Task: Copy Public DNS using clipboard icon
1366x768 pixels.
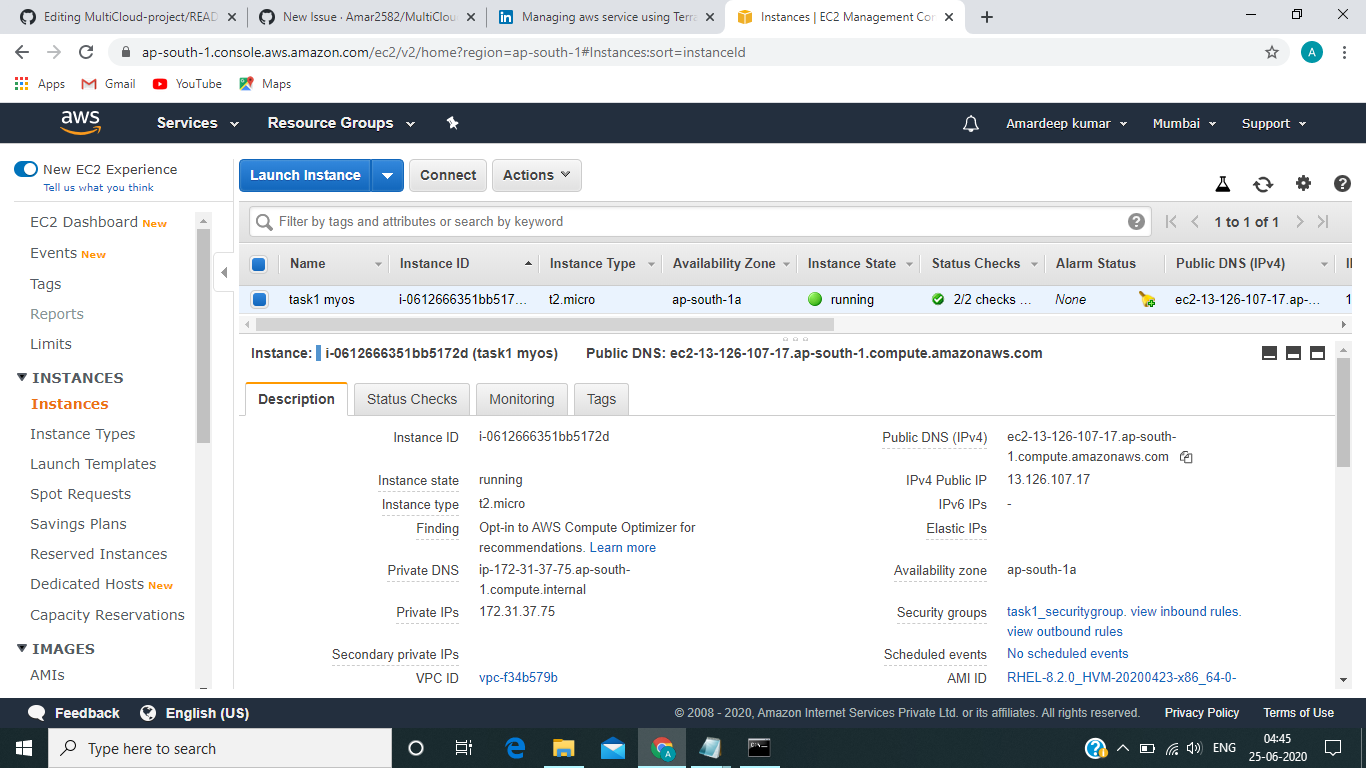Action: (1186, 456)
